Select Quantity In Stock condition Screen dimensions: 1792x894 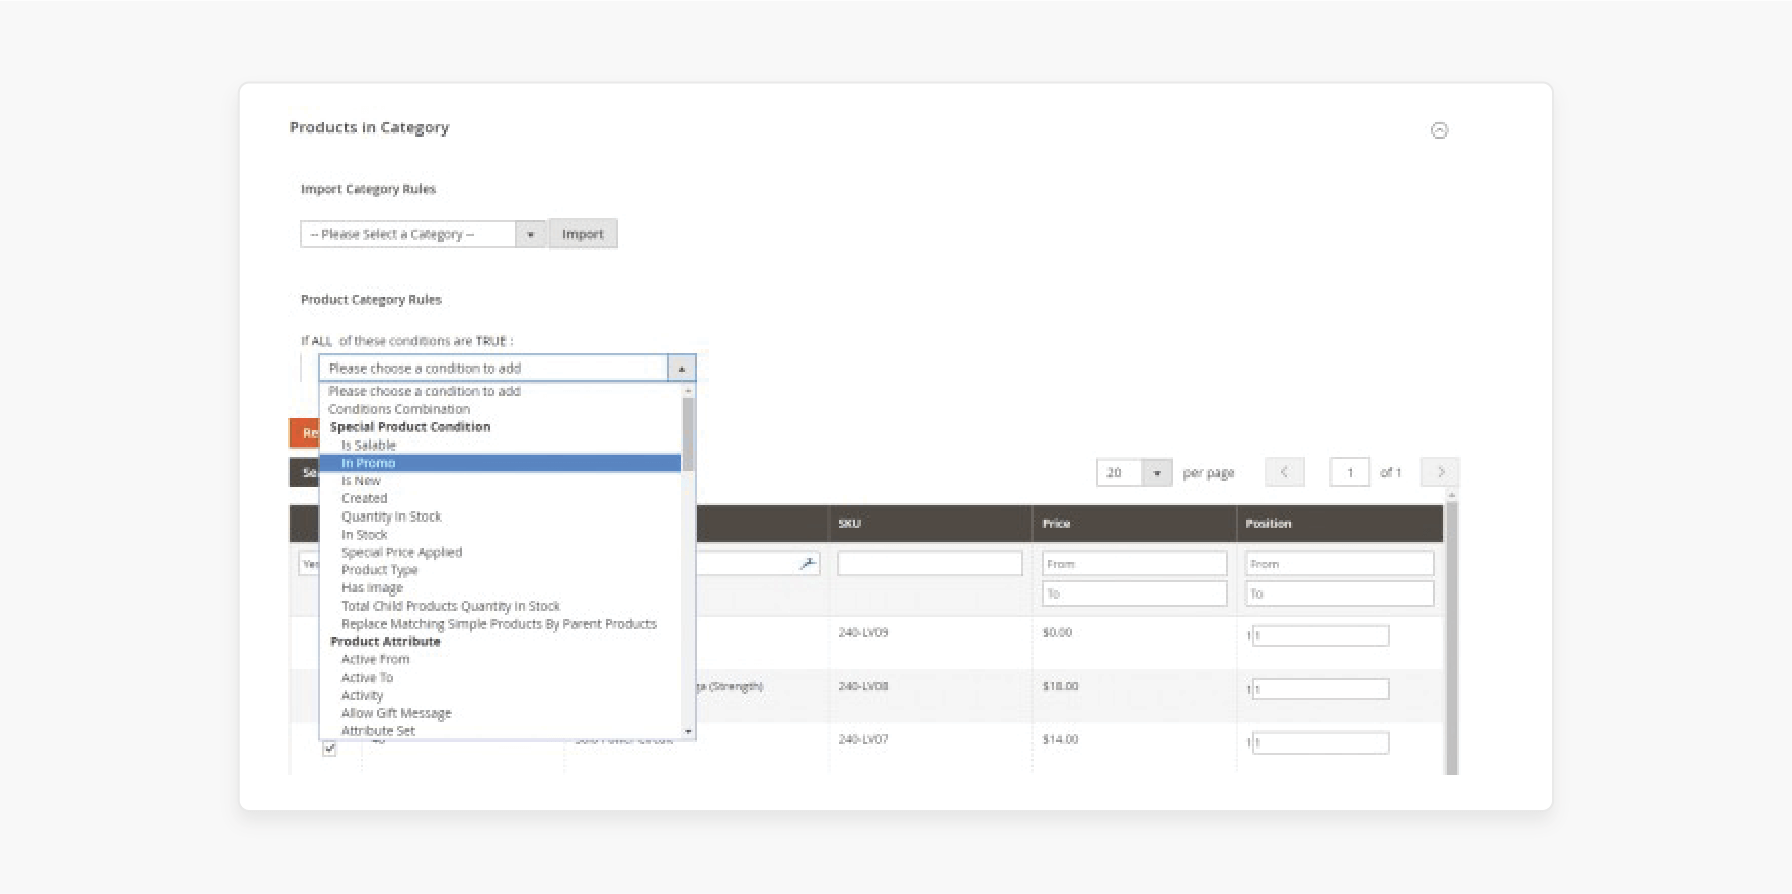[391, 516]
